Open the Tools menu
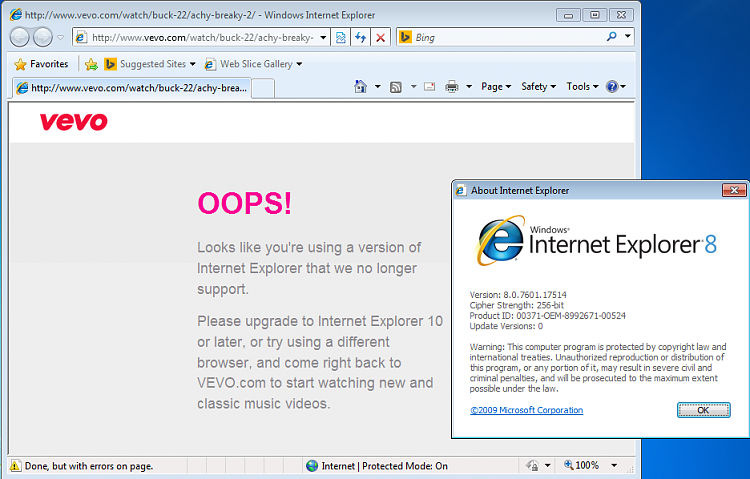This screenshot has width=750, height=479. 582,87
